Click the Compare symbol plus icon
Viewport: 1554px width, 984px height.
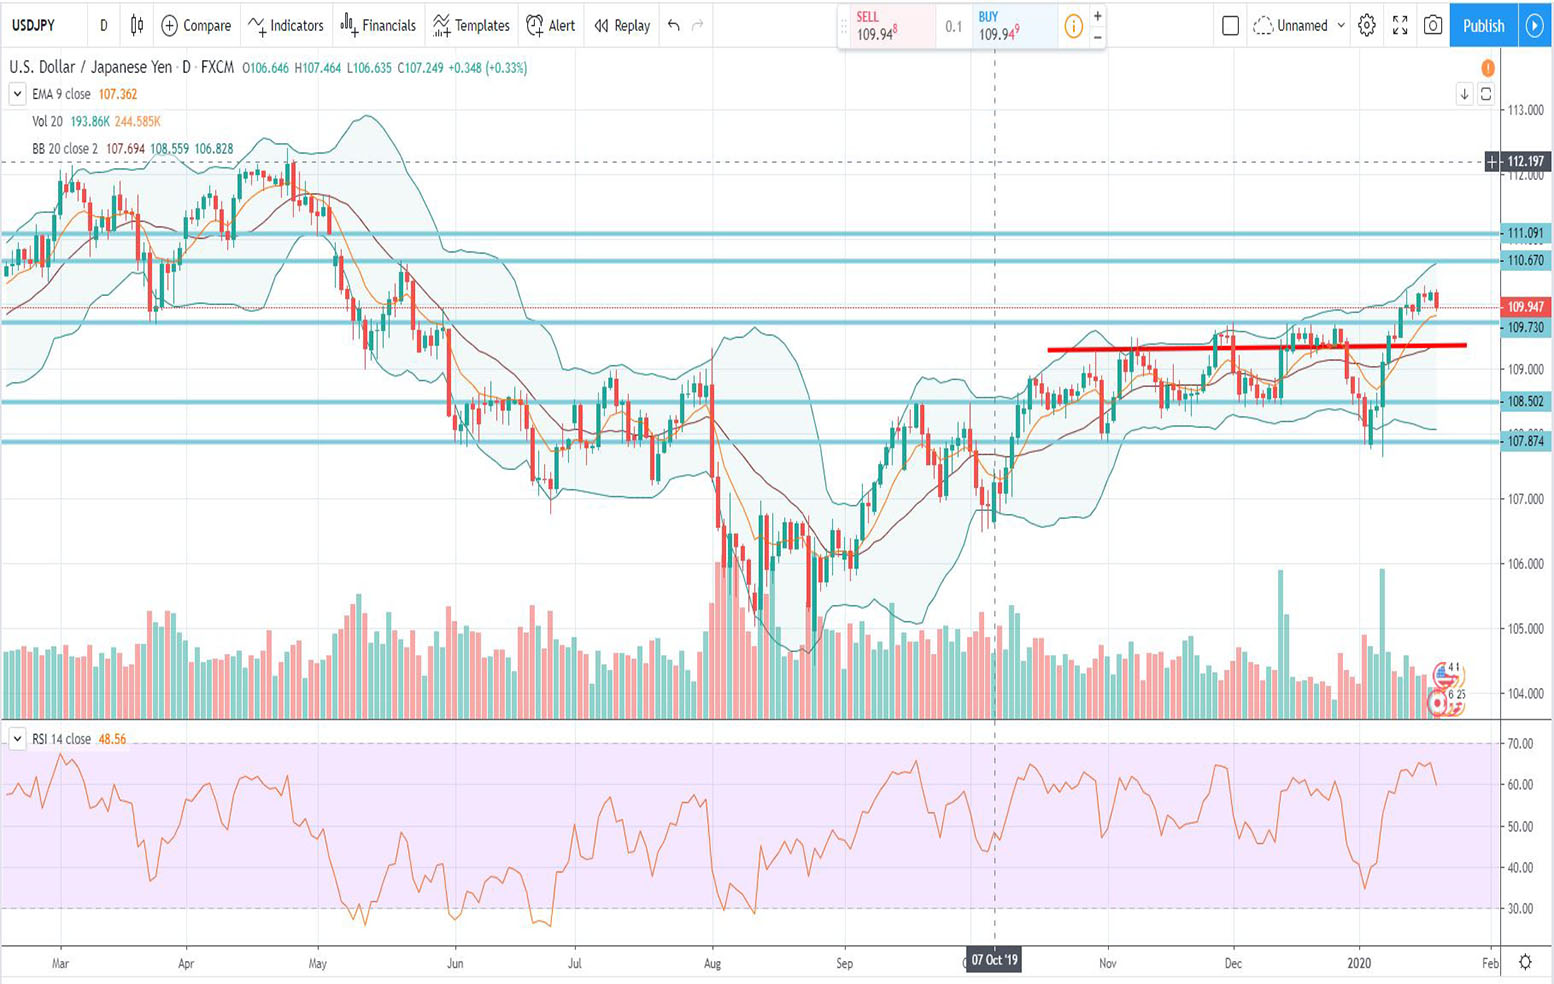click(170, 26)
